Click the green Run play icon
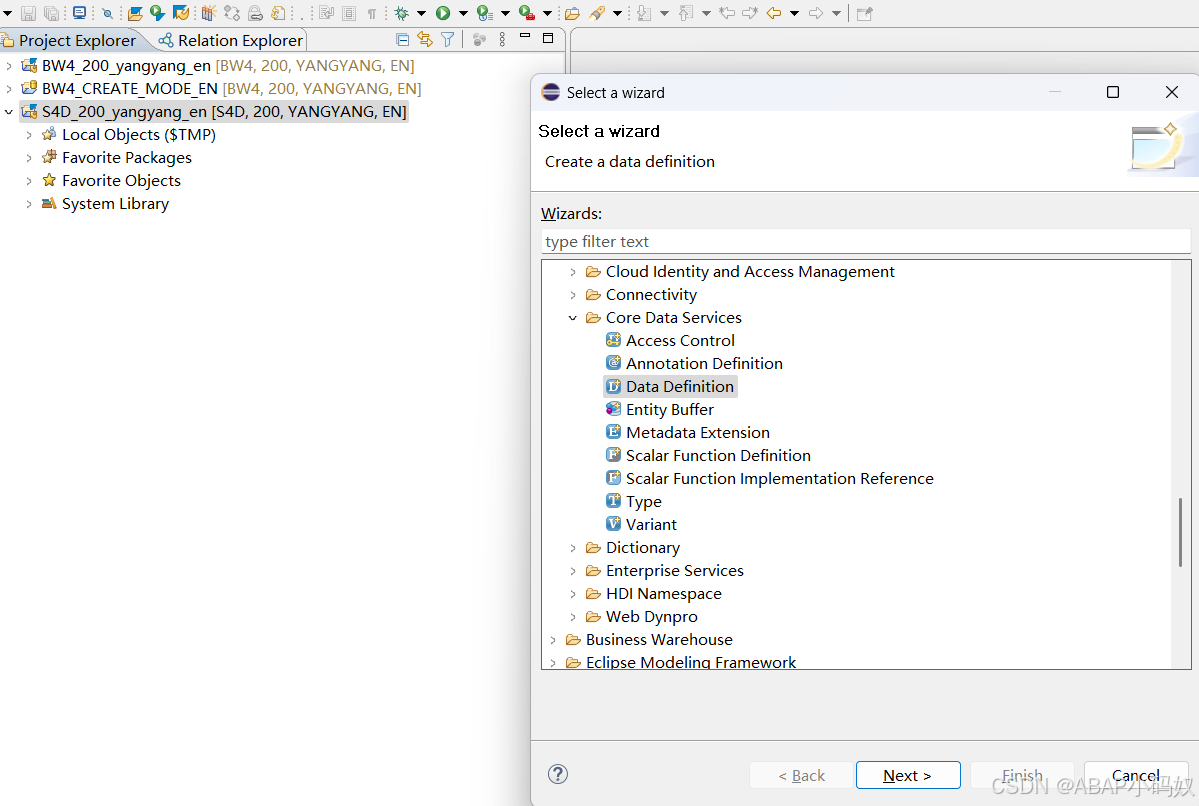 443,13
